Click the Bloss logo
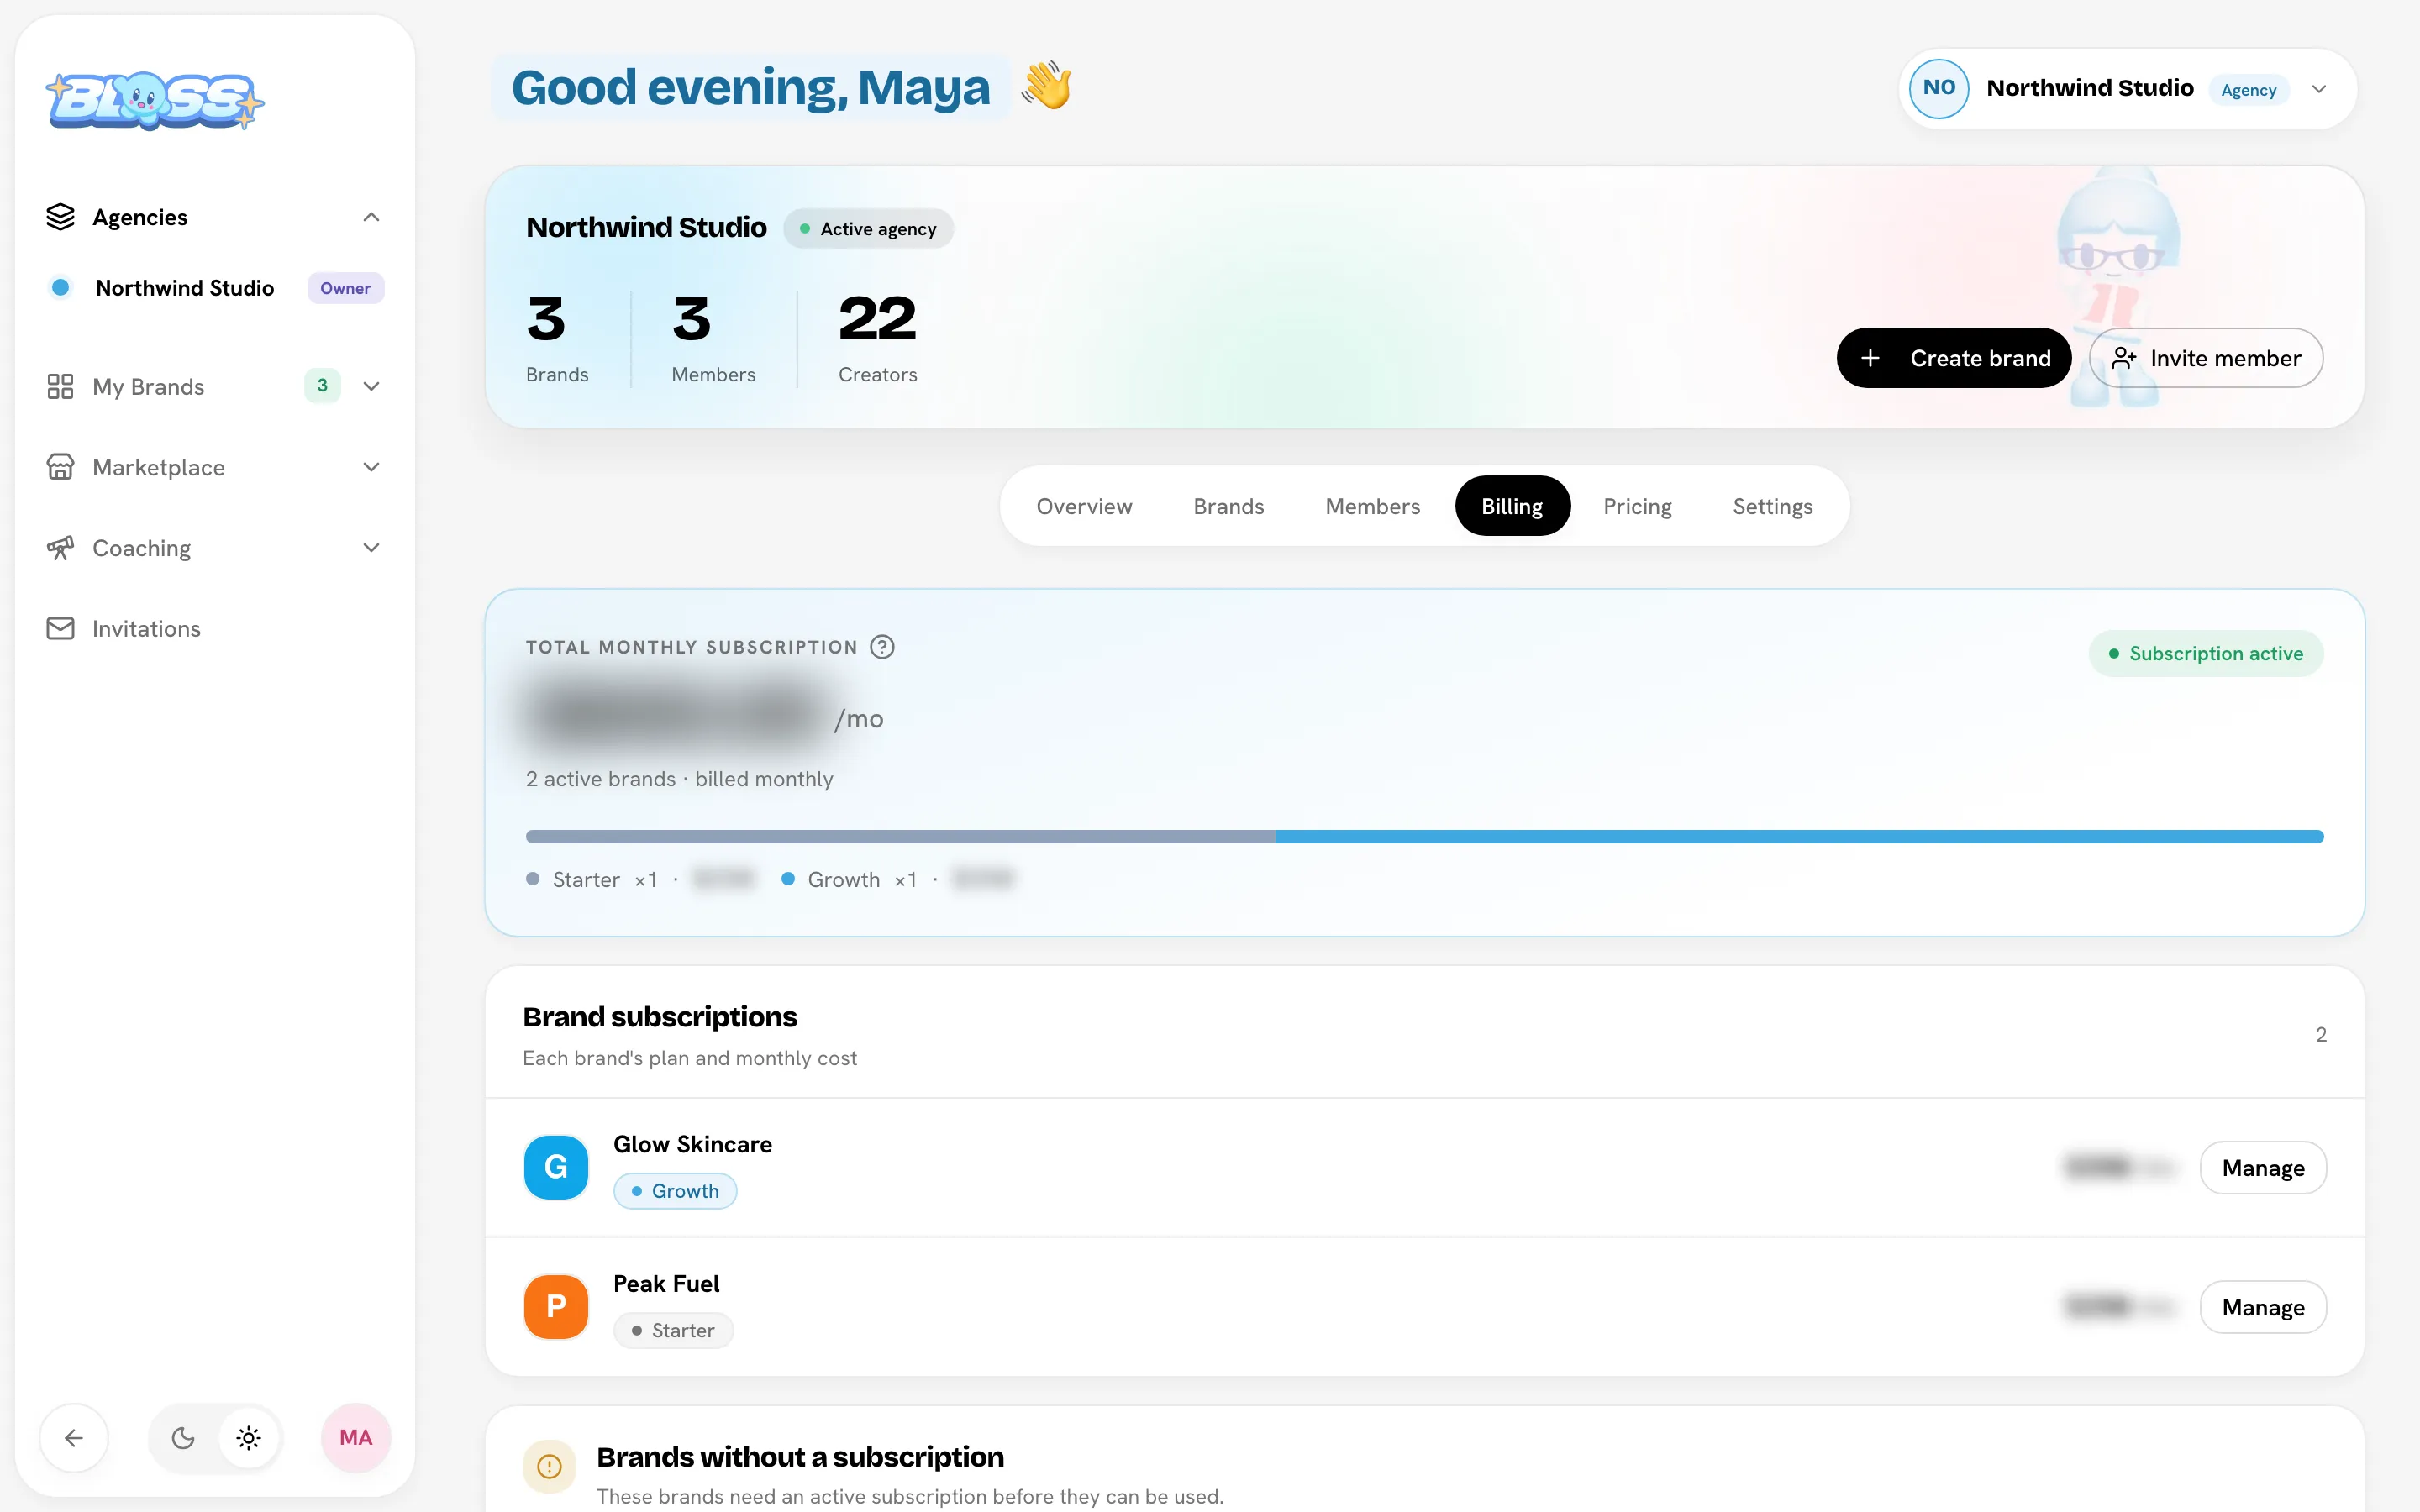 click(x=155, y=100)
